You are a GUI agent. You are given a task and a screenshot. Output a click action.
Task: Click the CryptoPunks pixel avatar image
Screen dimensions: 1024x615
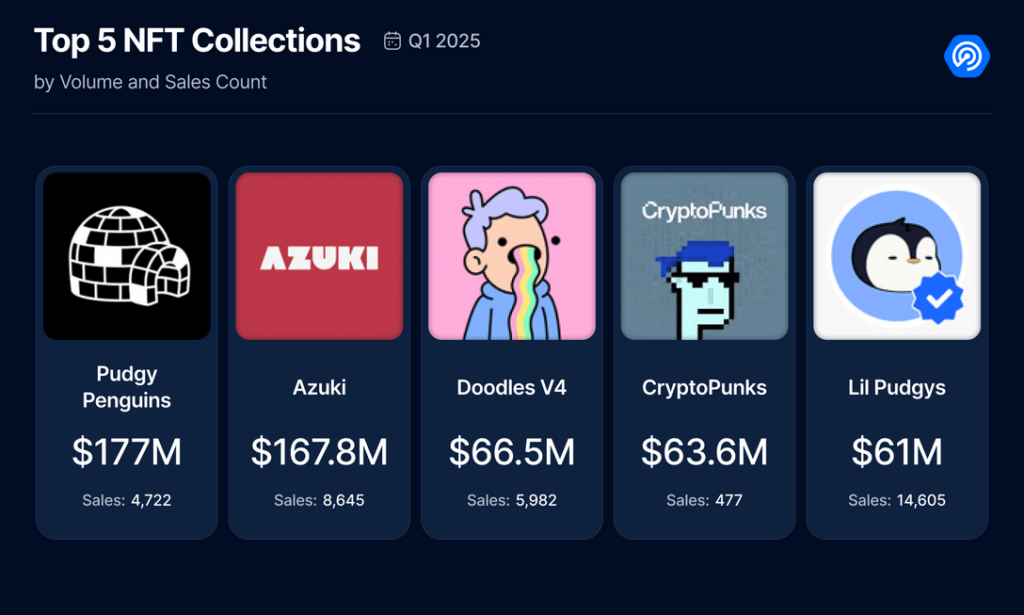[x=704, y=256]
